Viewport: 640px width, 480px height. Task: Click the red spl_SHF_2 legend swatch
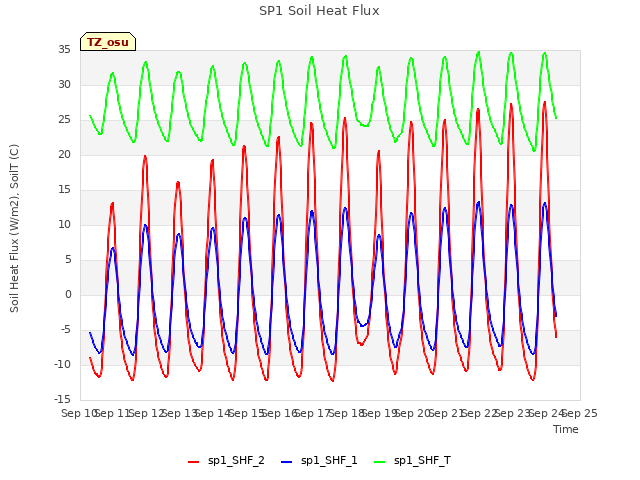[x=193, y=462]
